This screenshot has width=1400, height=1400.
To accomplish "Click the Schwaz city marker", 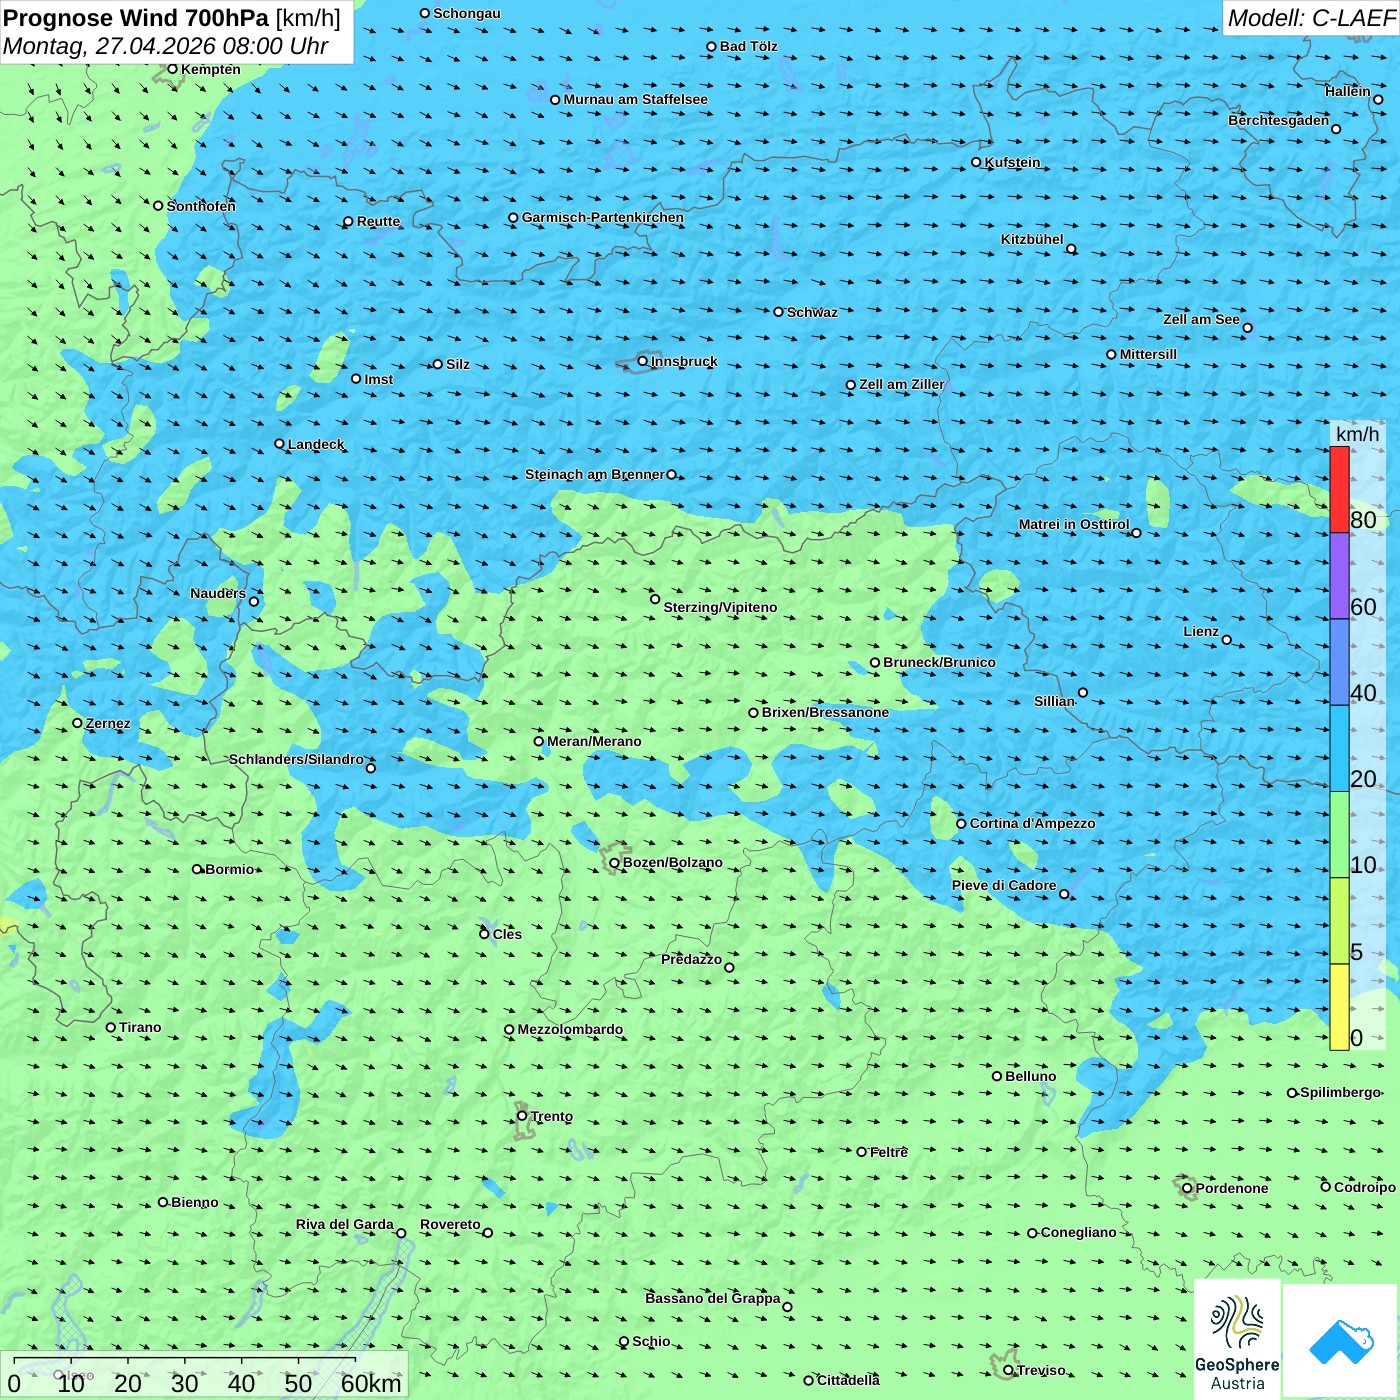I will (x=779, y=312).
